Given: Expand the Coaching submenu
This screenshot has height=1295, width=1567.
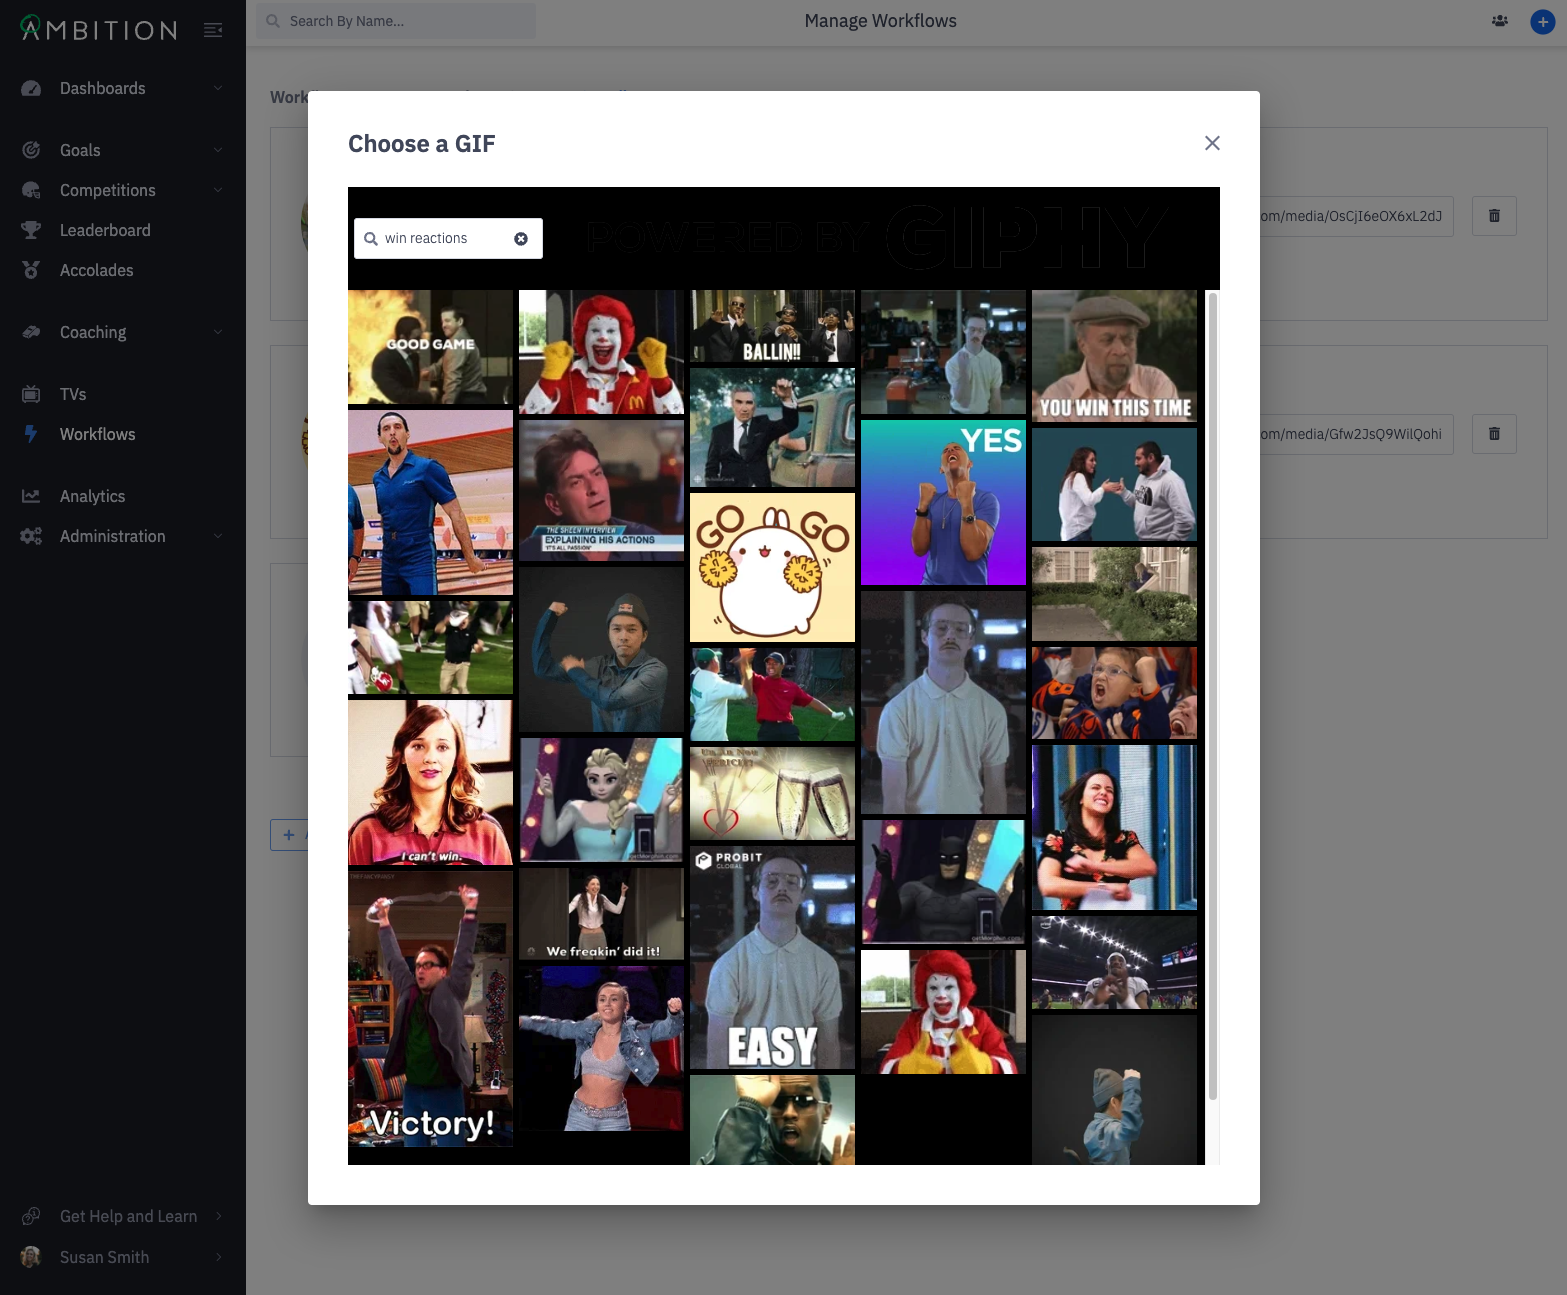Looking at the screenshot, I should [x=218, y=332].
